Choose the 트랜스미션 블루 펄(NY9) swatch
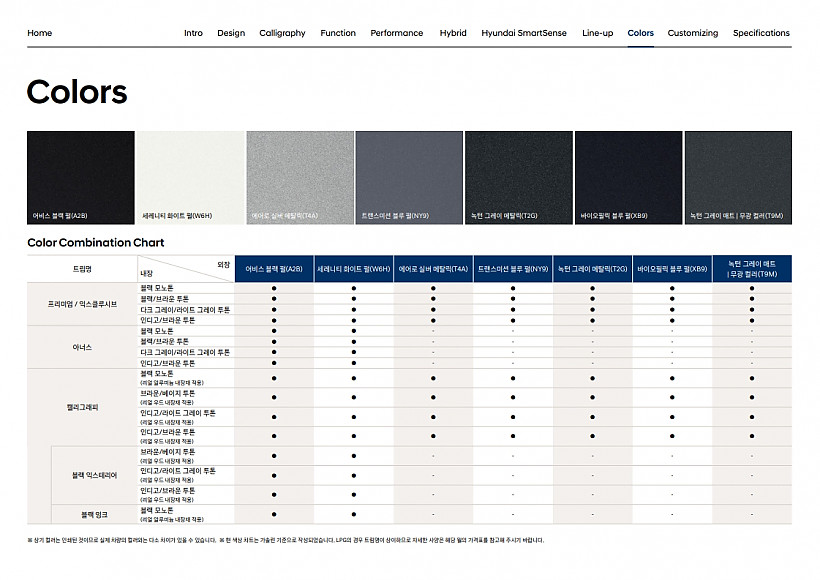820x580 pixels. click(409, 178)
